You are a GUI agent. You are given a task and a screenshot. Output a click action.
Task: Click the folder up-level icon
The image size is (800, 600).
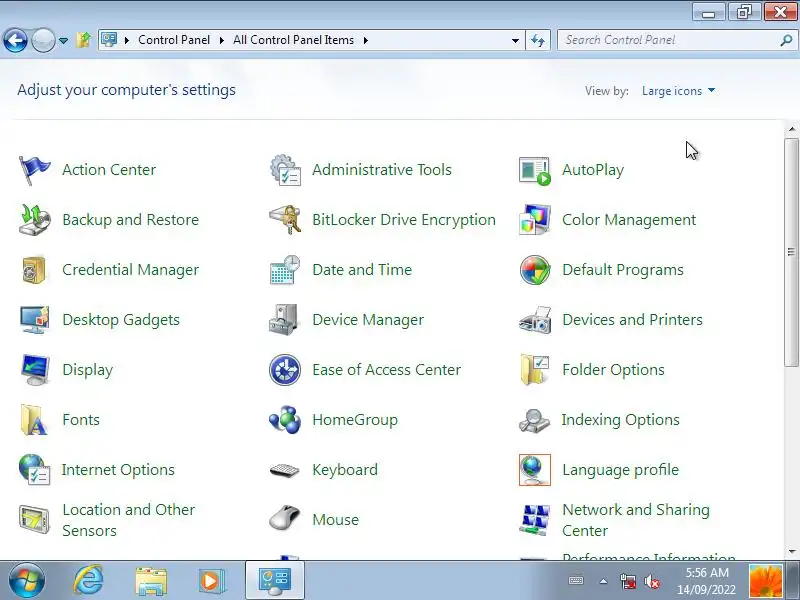84,40
